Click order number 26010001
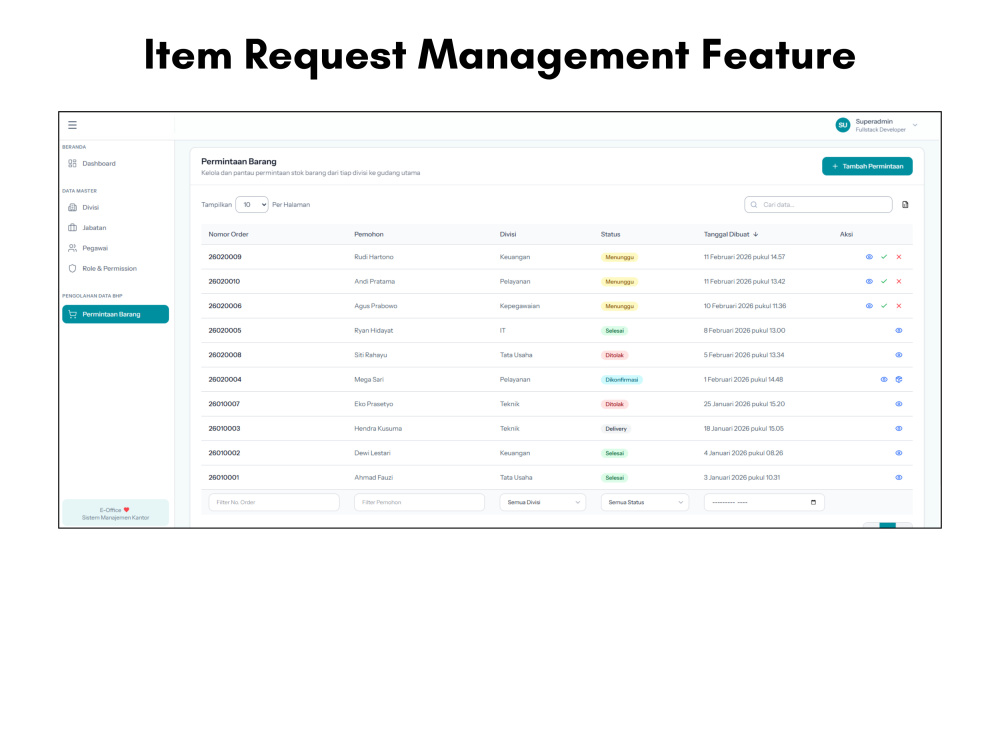This screenshot has width=1000, height=750. coord(224,478)
